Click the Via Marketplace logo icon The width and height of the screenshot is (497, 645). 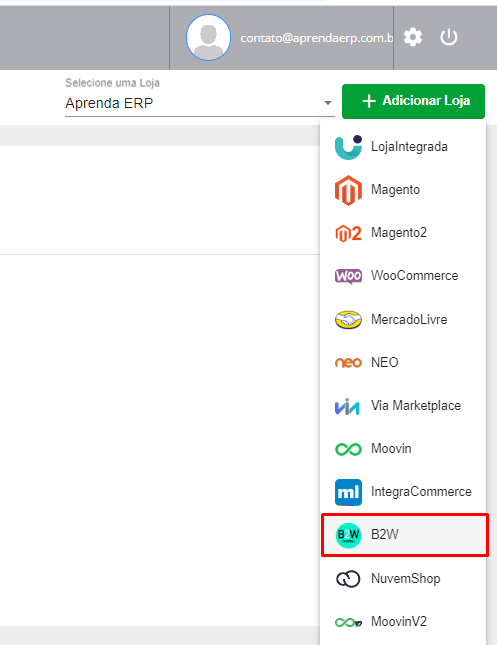tap(347, 406)
